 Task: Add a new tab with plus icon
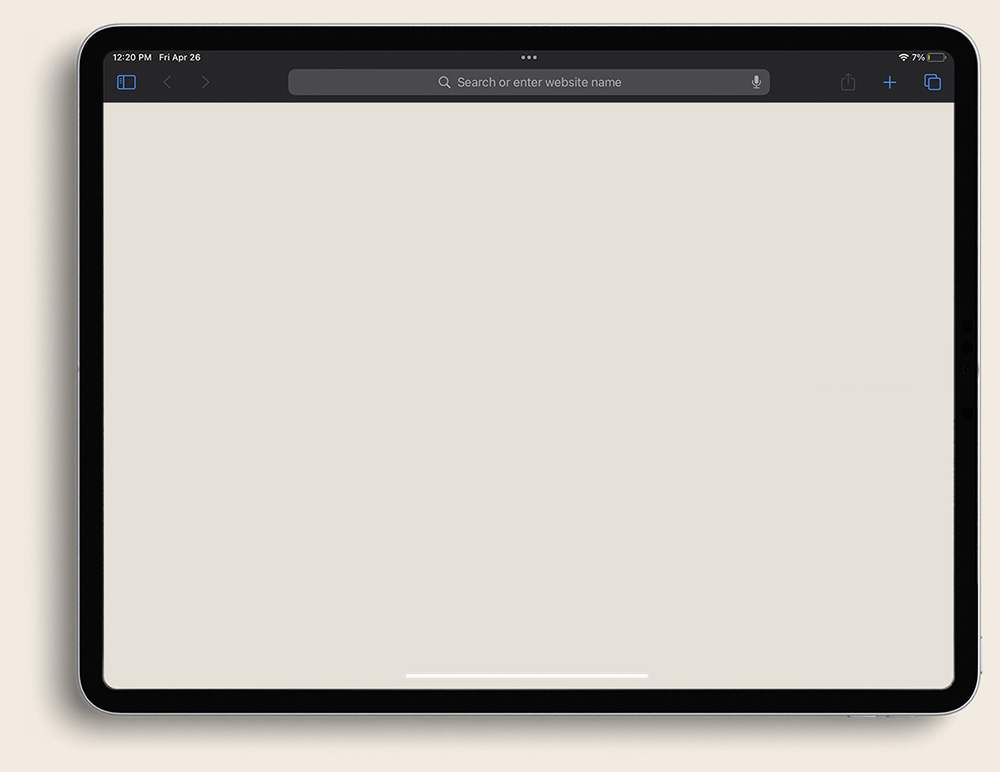tap(889, 83)
